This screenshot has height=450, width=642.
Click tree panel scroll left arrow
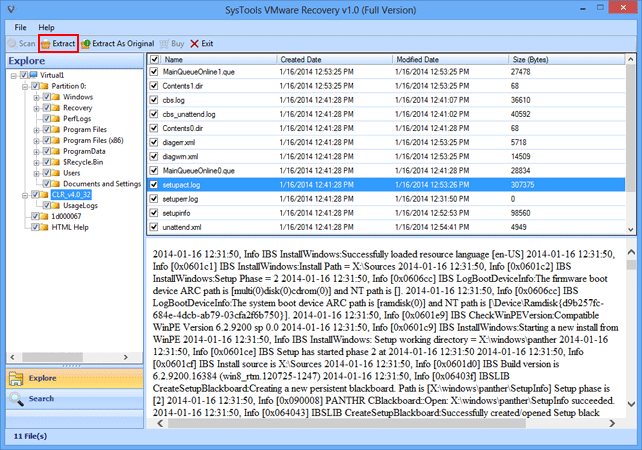tap(12, 357)
